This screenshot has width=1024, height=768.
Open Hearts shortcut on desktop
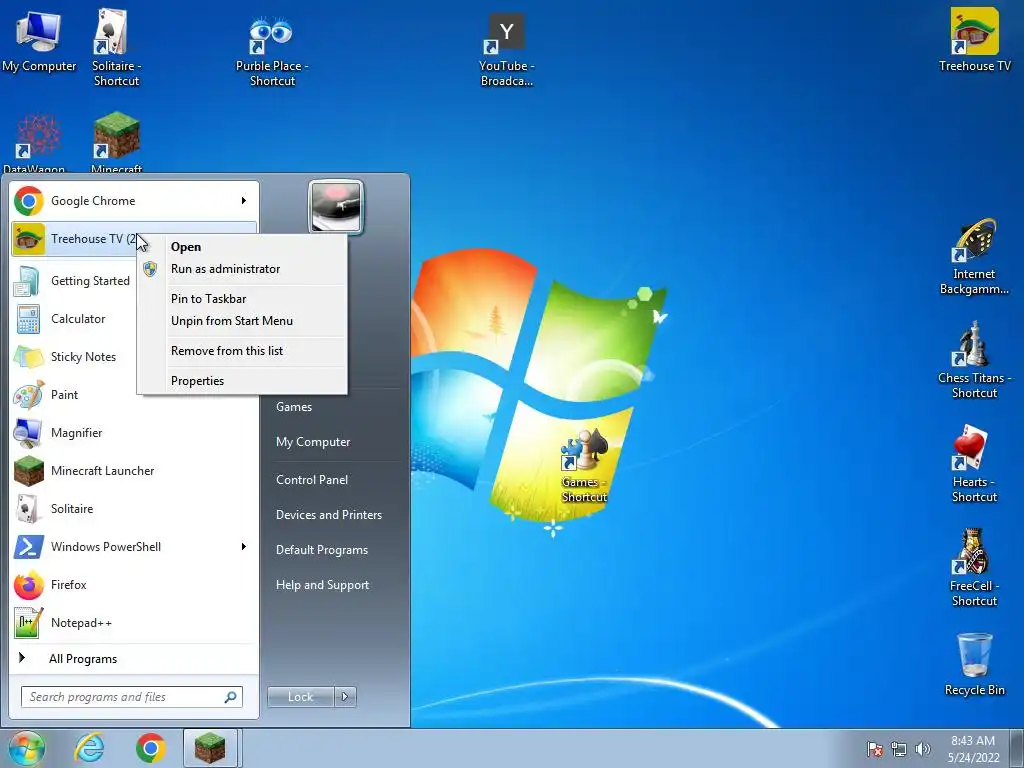click(974, 464)
